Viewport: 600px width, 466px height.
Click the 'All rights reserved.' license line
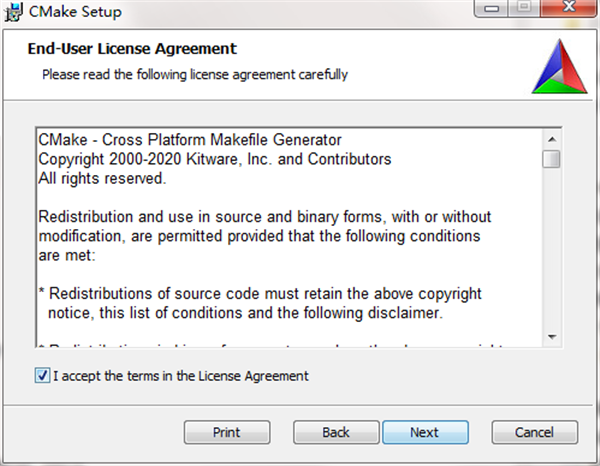pyautogui.click(x=102, y=178)
